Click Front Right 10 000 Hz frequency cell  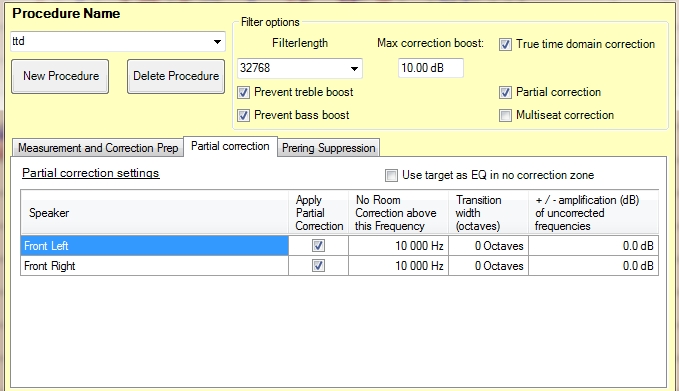398,266
